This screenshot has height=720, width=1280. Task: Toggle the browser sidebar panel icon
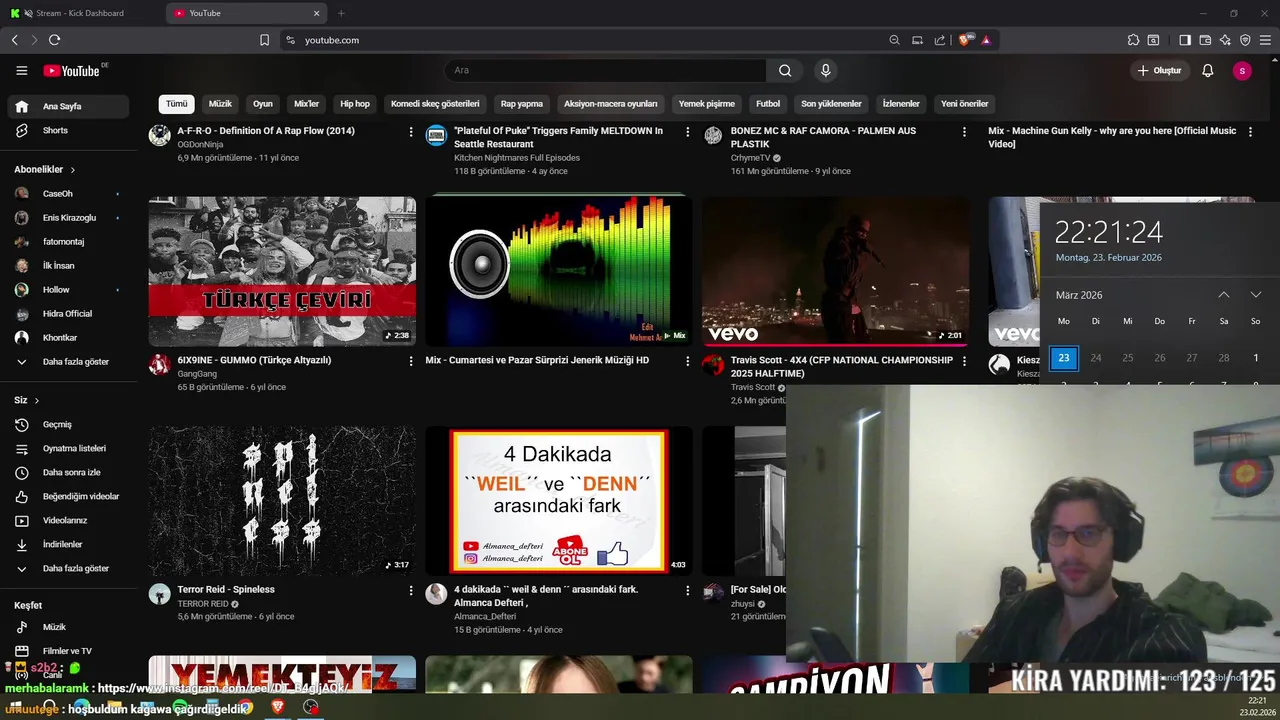pyautogui.click(x=1185, y=40)
